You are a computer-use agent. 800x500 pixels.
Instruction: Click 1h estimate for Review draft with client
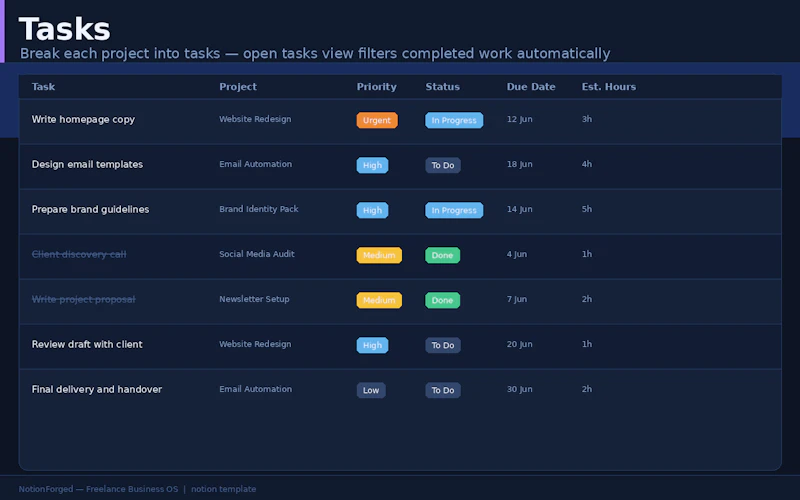point(587,344)
